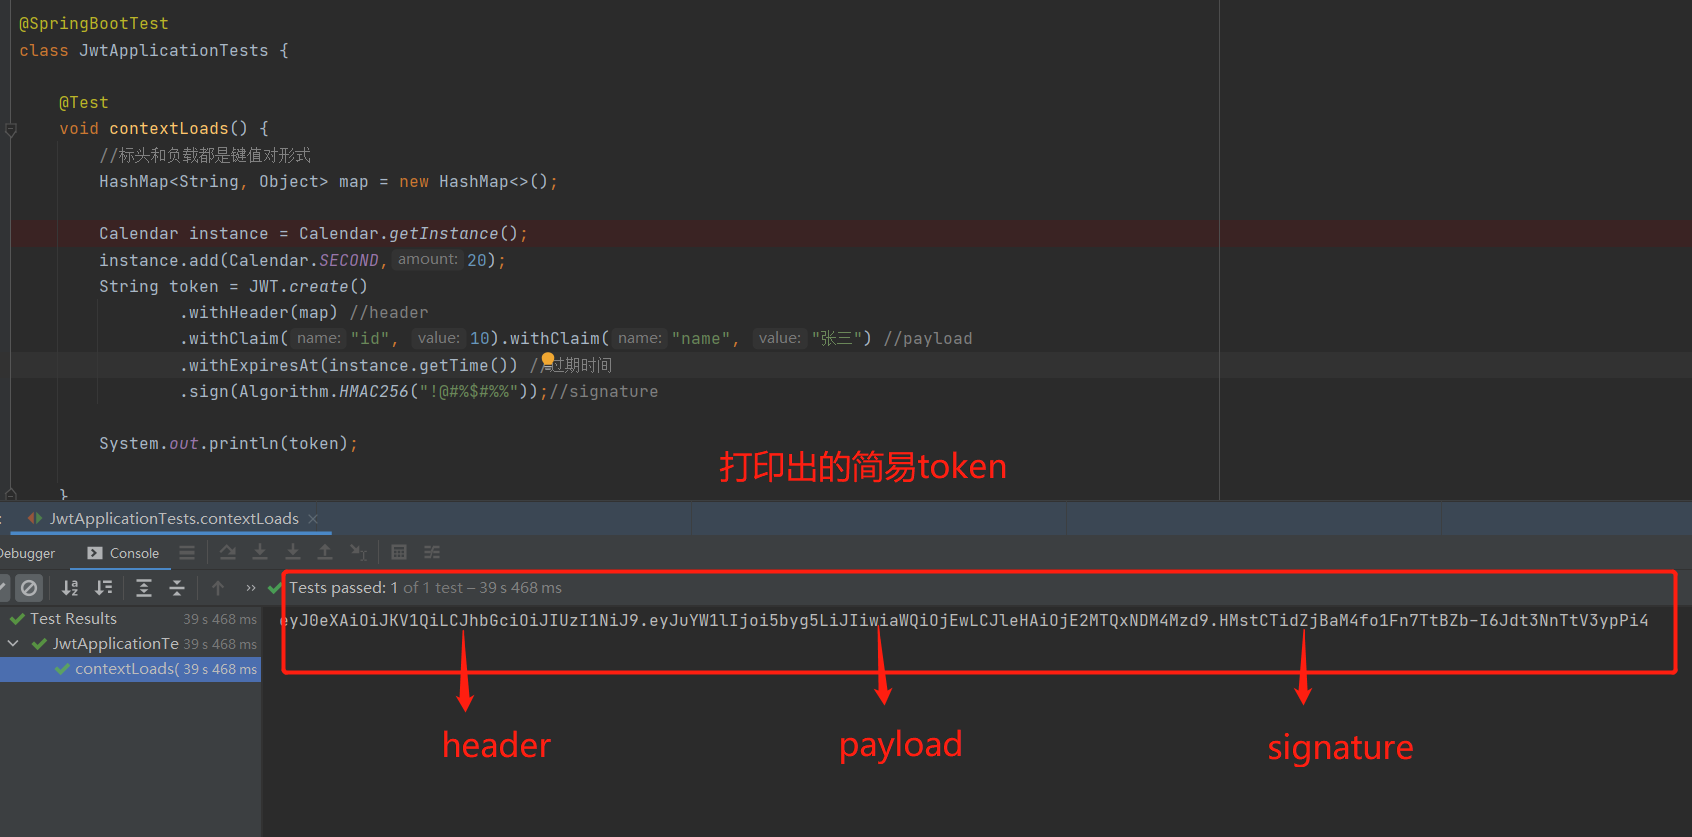Click the Previous Failed Test arrow
The image size is (1692, 837).
pos(218,588)
